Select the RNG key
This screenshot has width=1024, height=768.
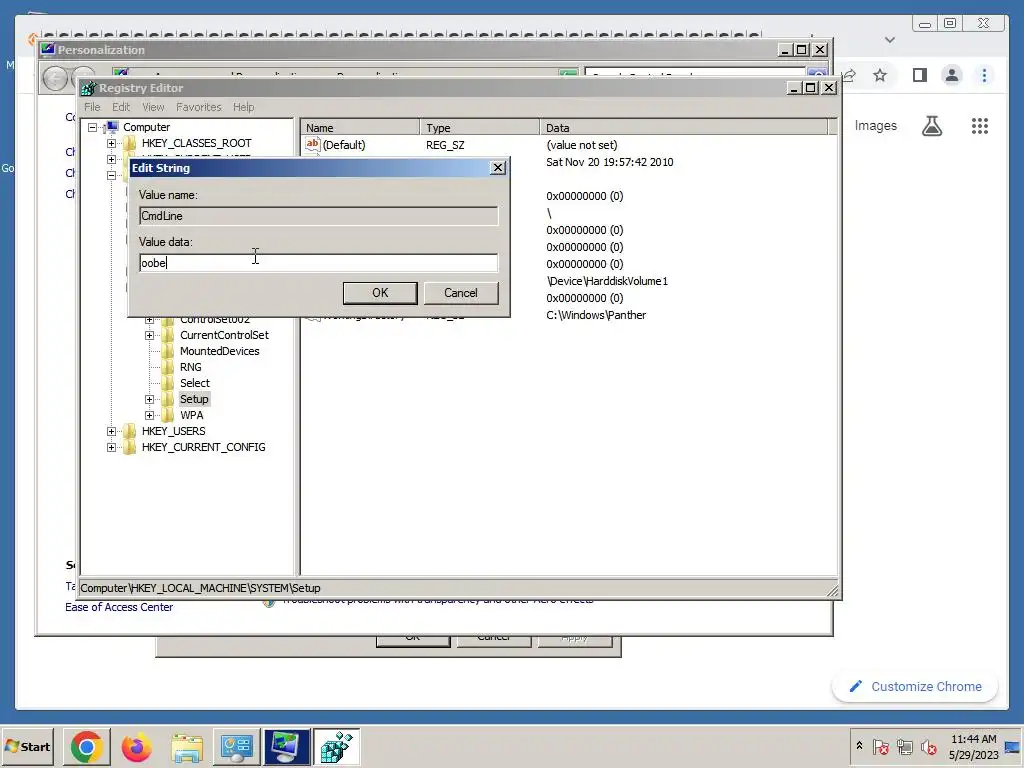(191, 367)
